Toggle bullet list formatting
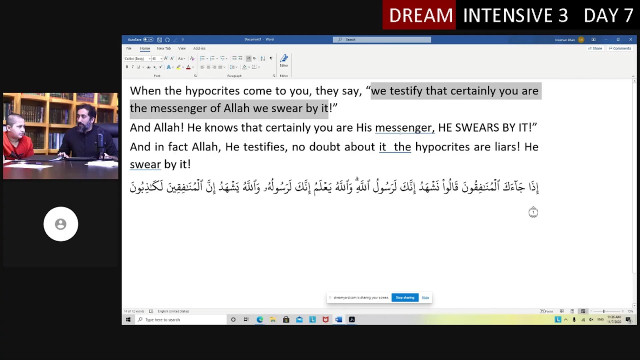The image size is (640, 360). [x=202, y=58]
